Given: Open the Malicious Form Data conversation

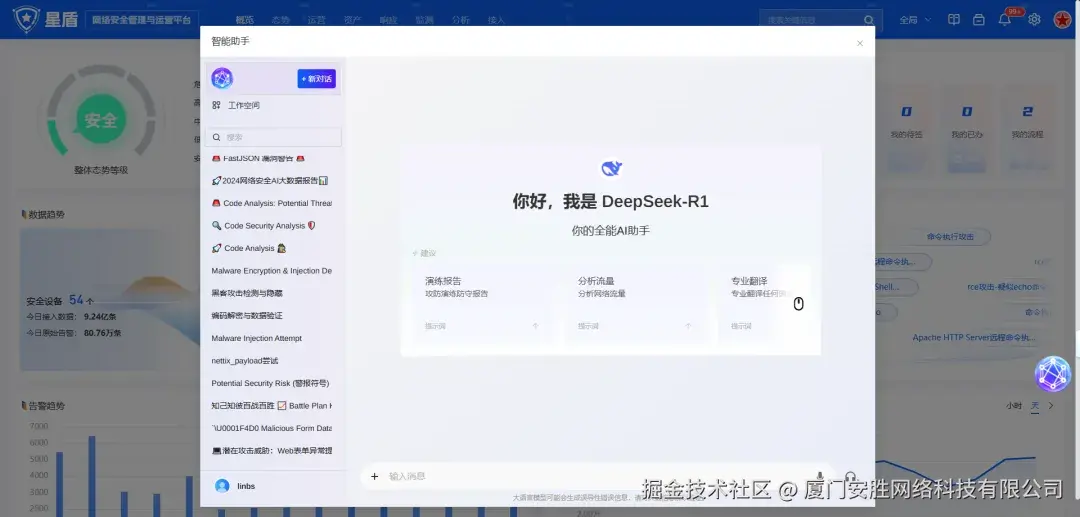Looking at the screenshot, I should (x=271, y=428).
